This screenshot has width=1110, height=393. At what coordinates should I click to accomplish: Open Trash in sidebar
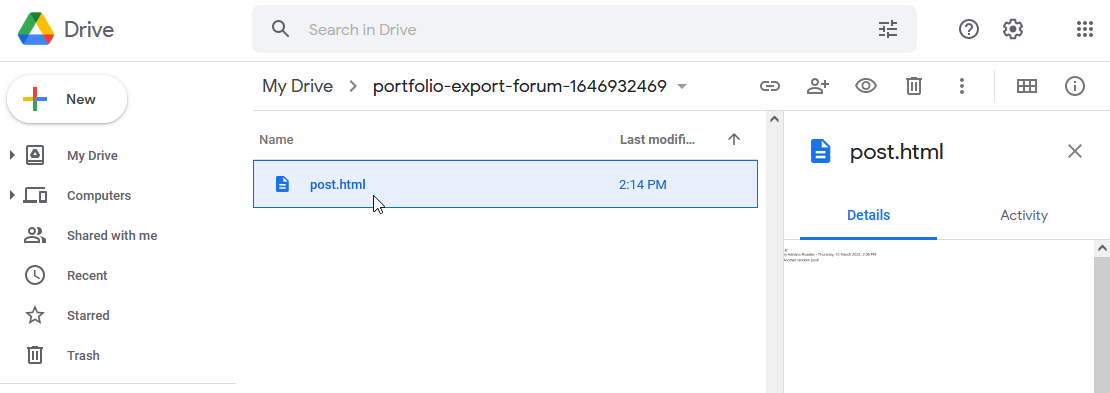(83, 355)
